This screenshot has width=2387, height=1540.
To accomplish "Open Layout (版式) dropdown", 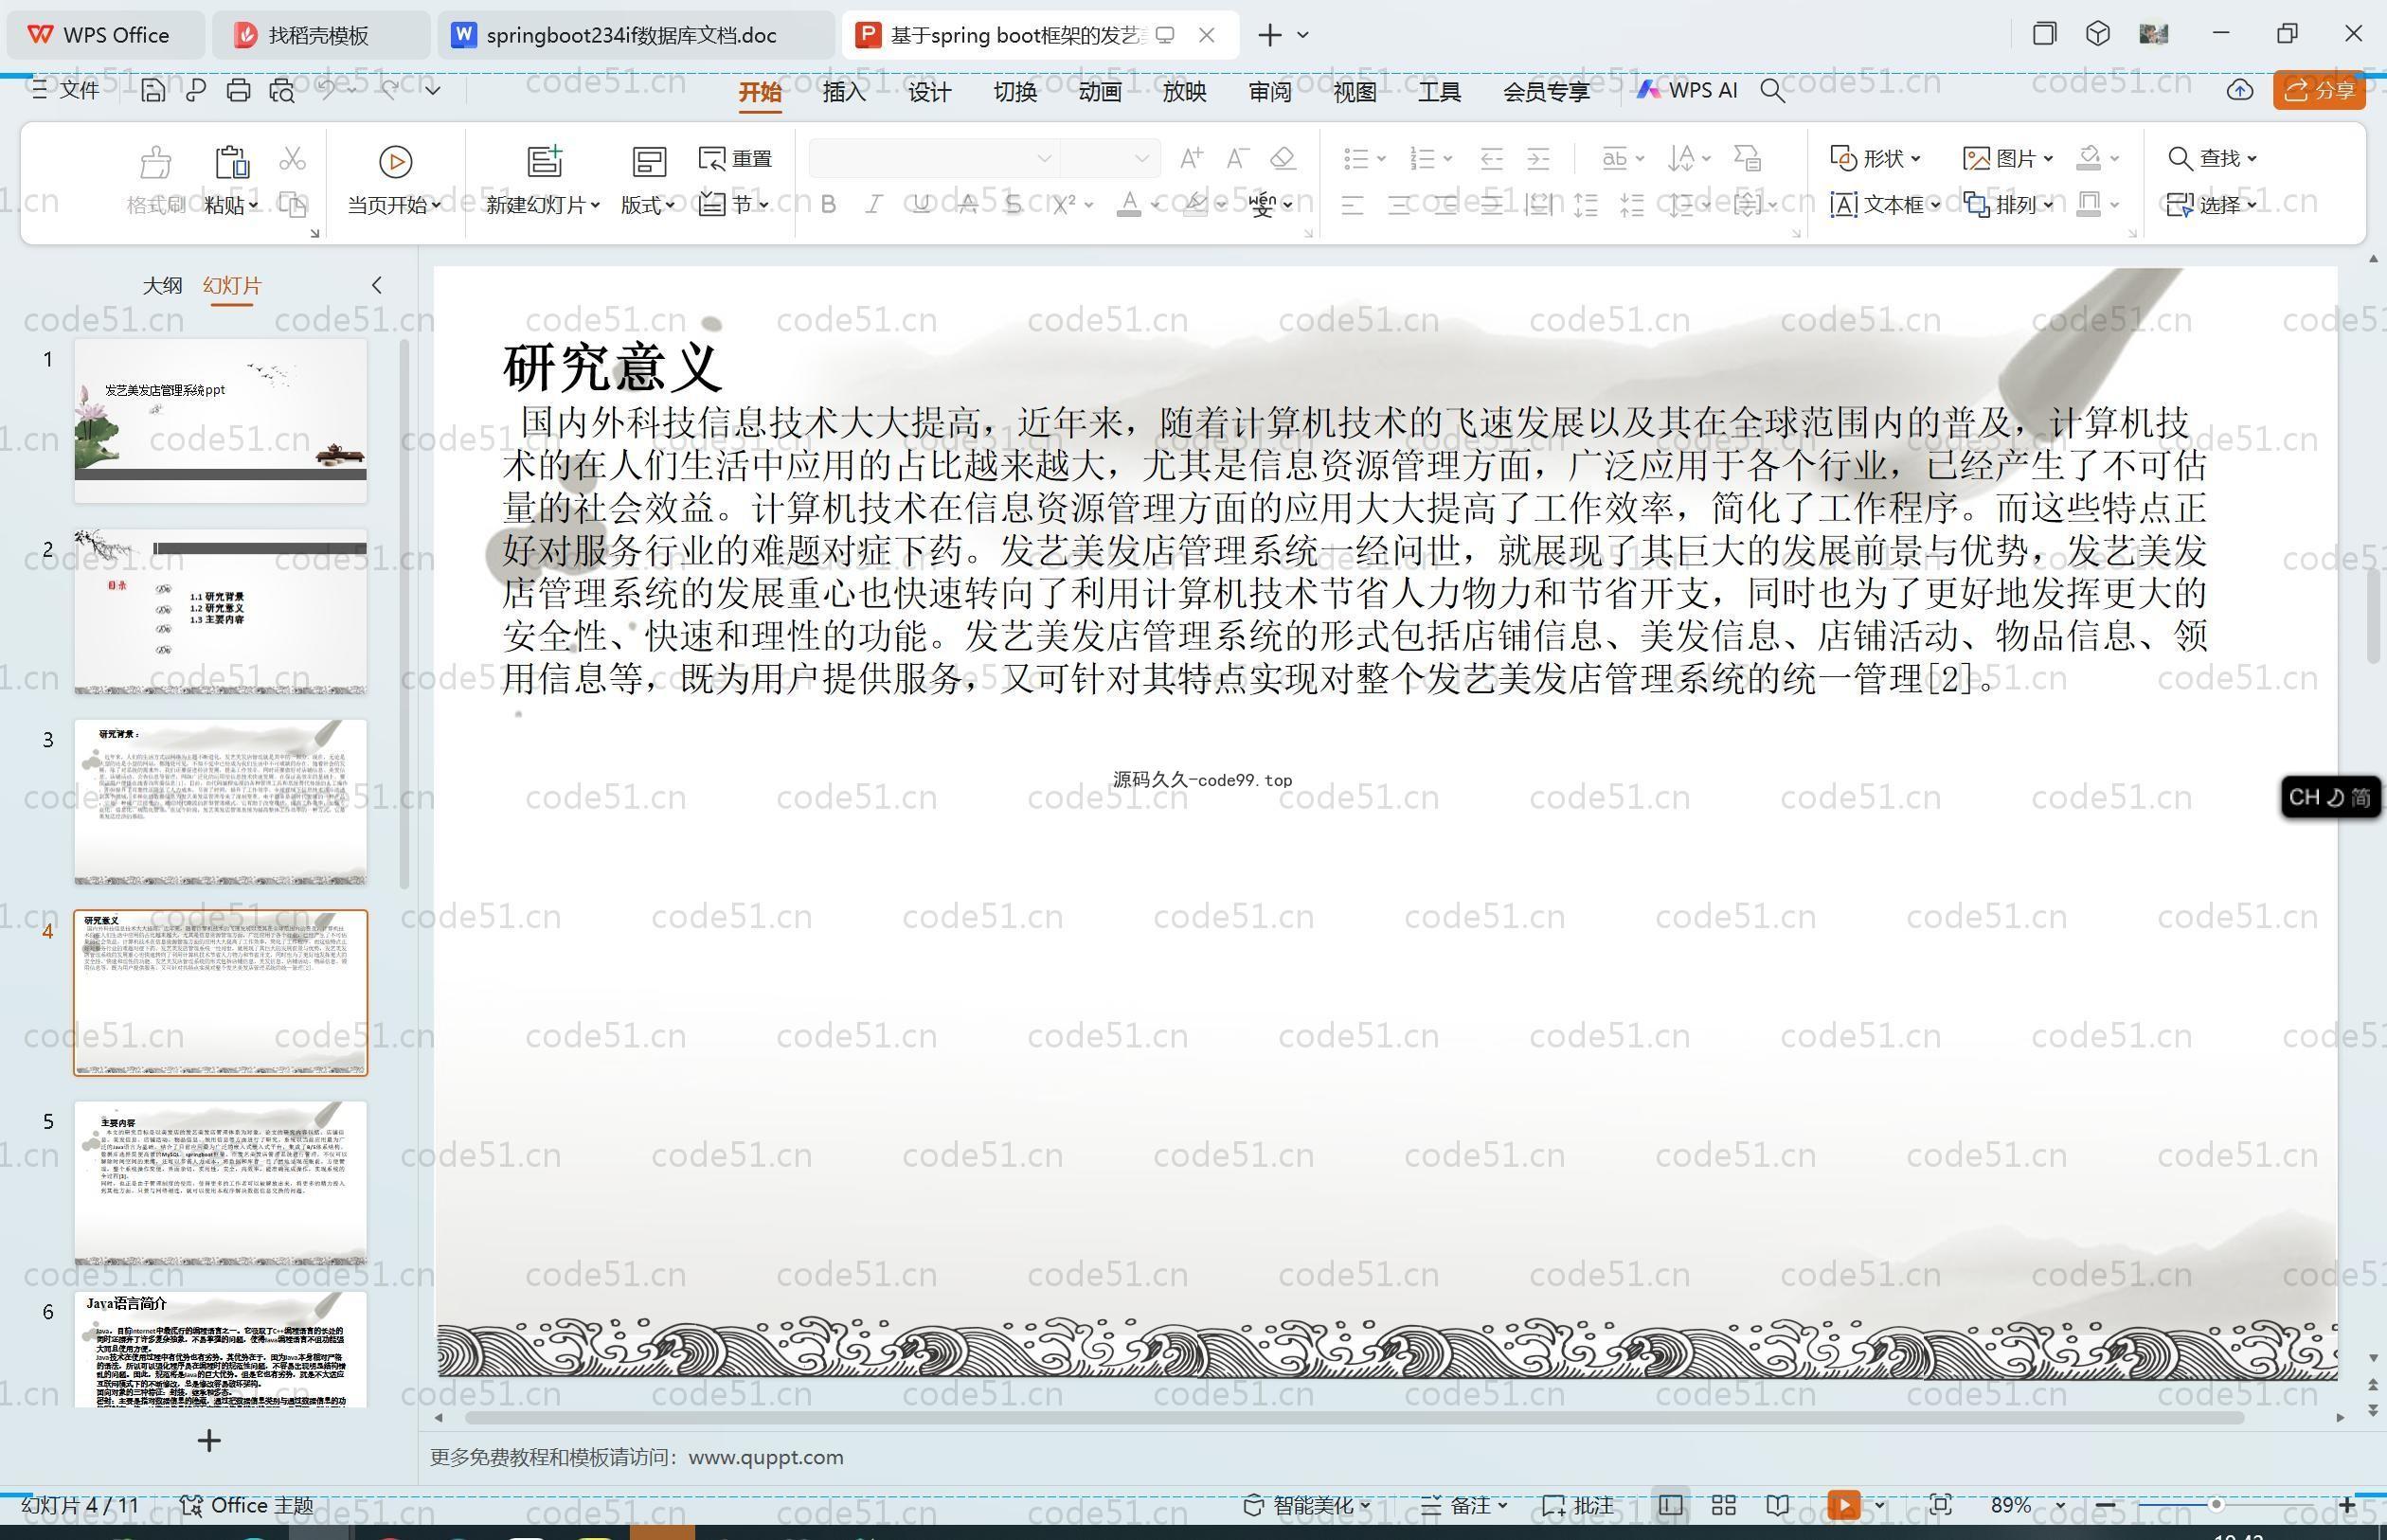I will point(648,205).
